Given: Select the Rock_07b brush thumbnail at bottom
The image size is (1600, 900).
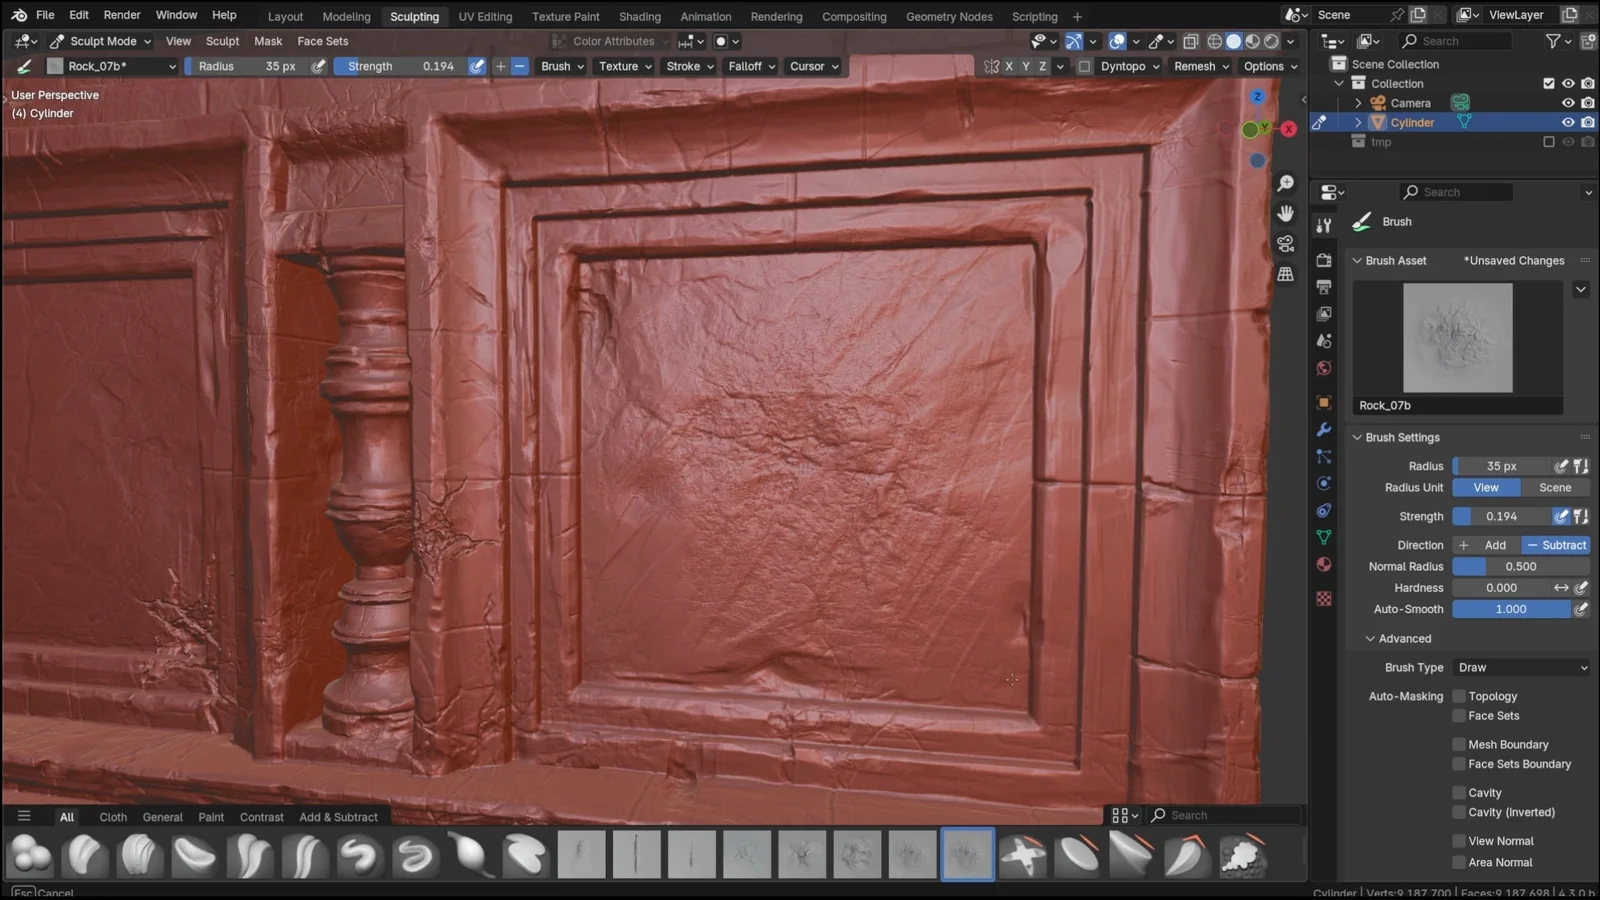Looking at the screenshot, I should (x=967, y=853).
